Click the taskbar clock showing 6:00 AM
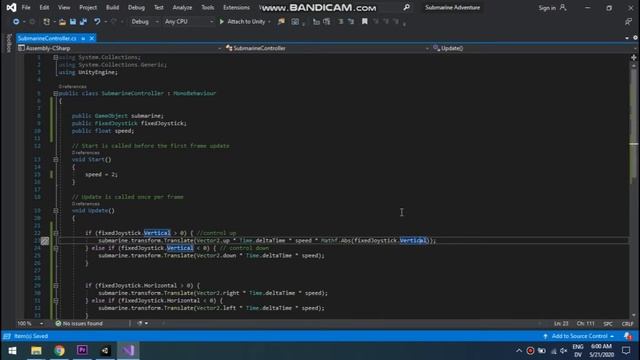This screenshot has width=640, height=360. pyautogui.click(x=601, y=347)
